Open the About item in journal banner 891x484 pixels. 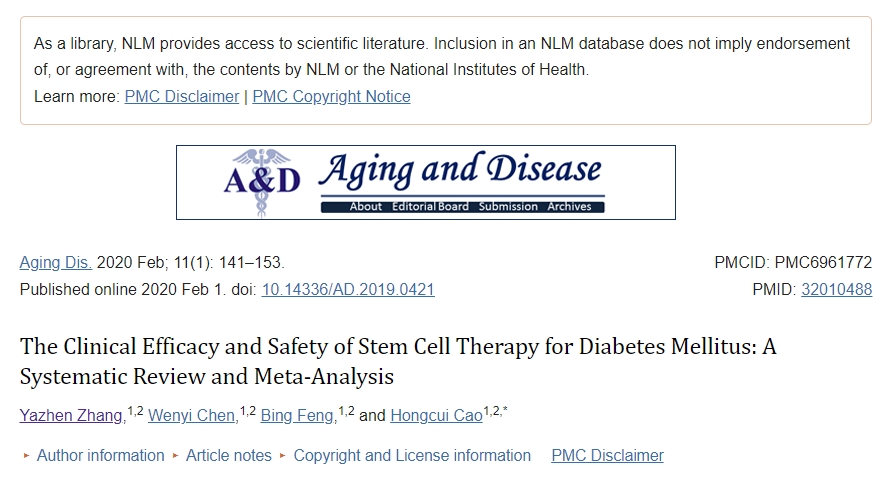365,207
